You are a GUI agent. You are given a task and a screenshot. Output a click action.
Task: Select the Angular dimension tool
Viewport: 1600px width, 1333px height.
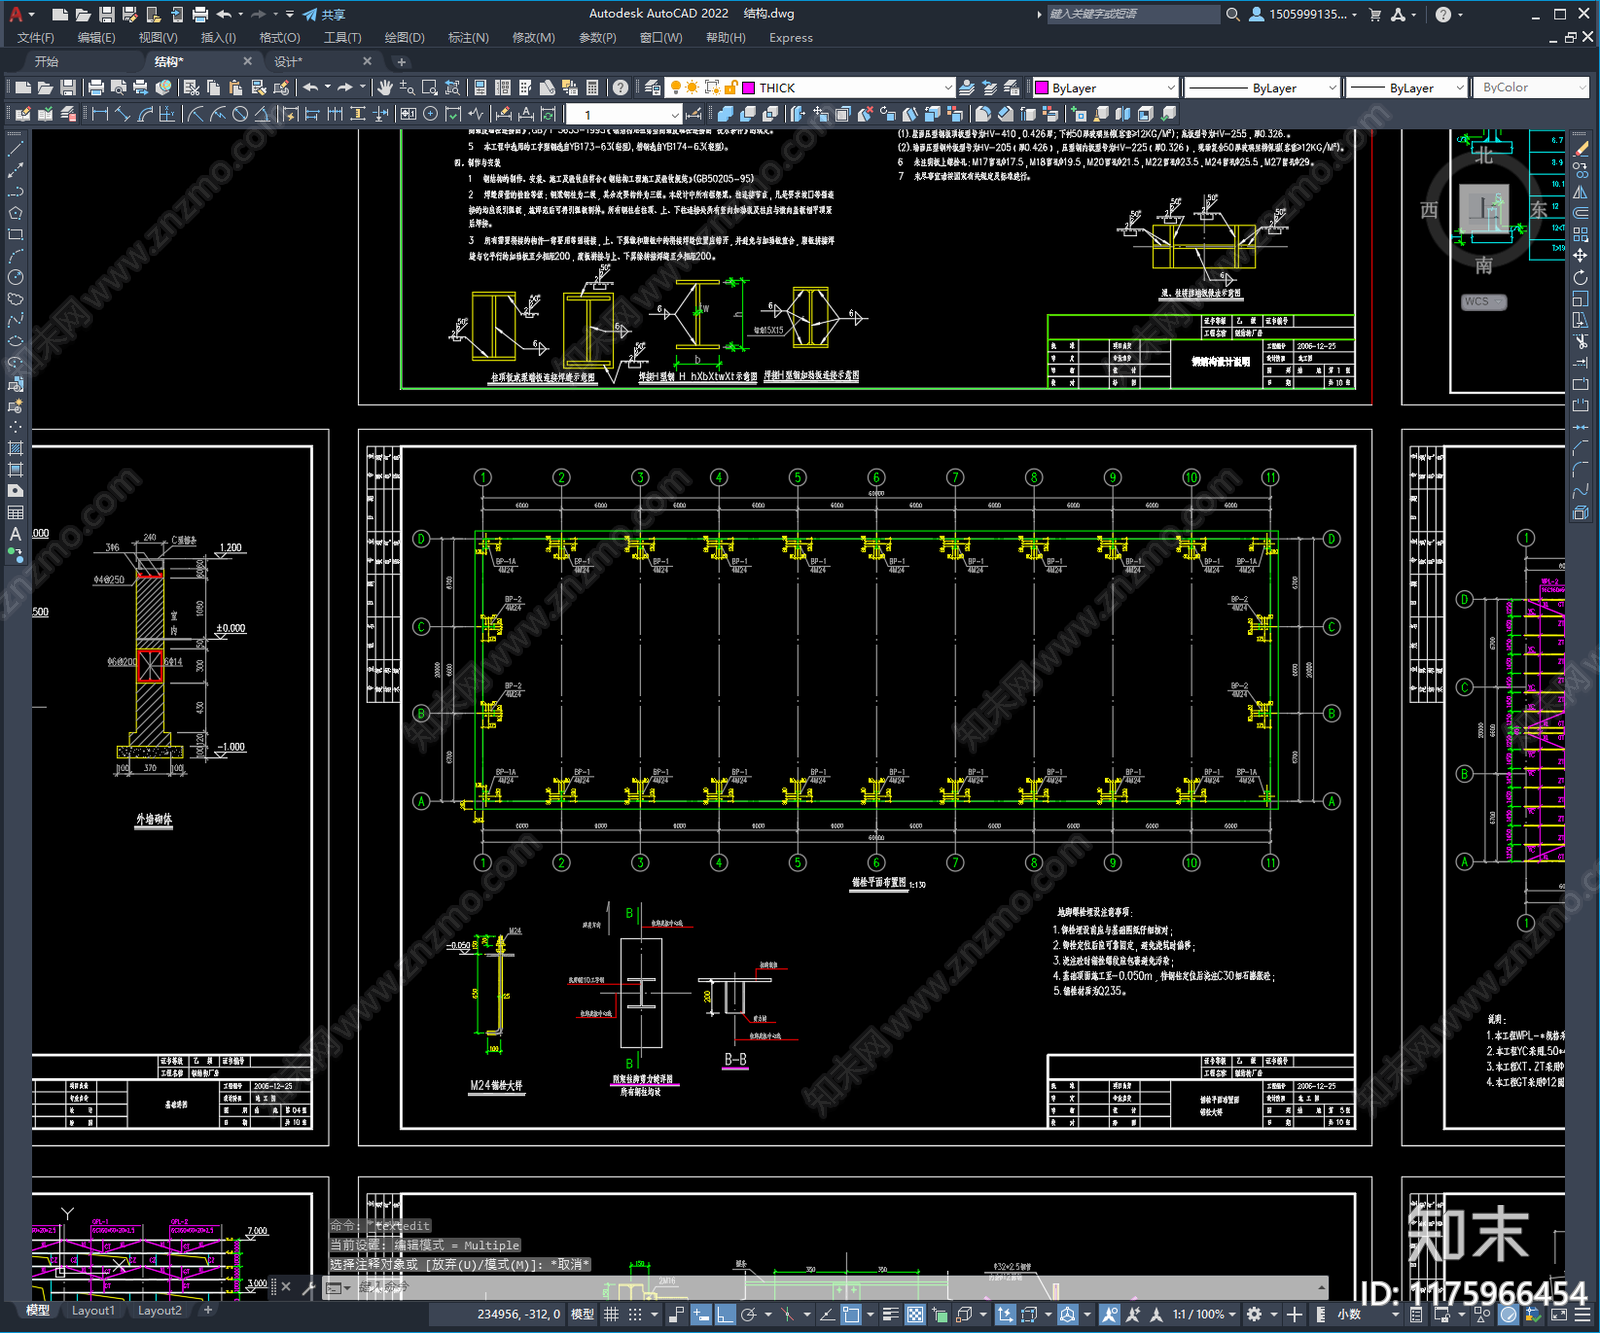(x=262, y=114)
